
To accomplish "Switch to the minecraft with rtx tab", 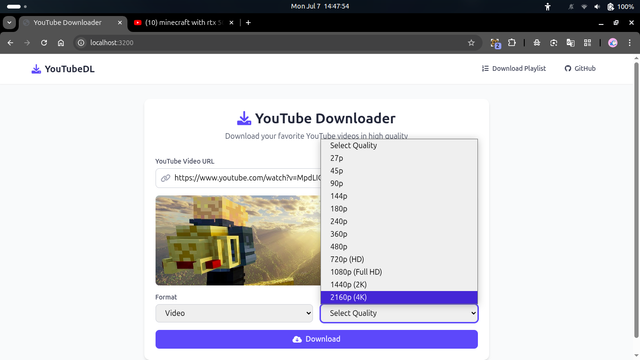I will (x=184, y=22).
